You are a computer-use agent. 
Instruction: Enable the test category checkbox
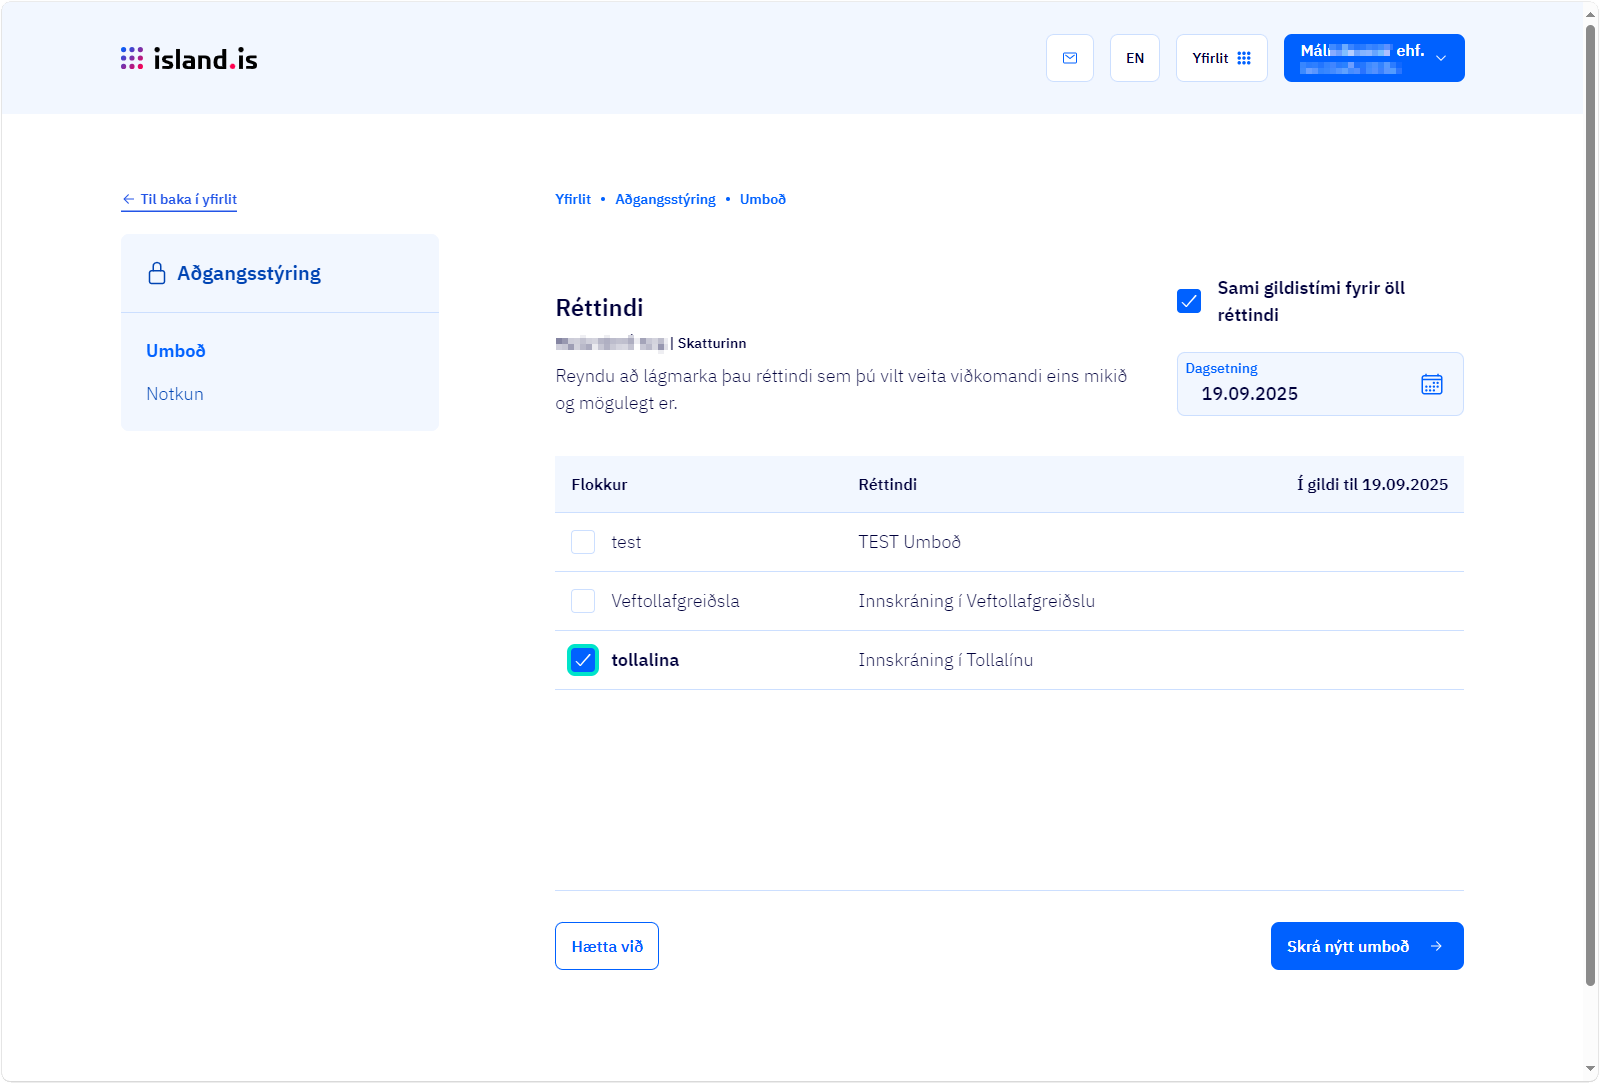(x=583, y=542)
